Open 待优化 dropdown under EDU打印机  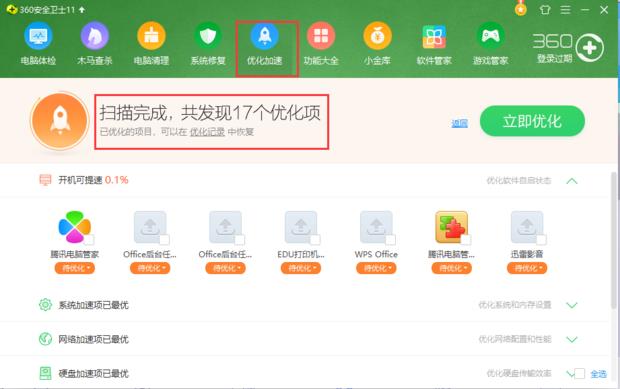[301, 268]
